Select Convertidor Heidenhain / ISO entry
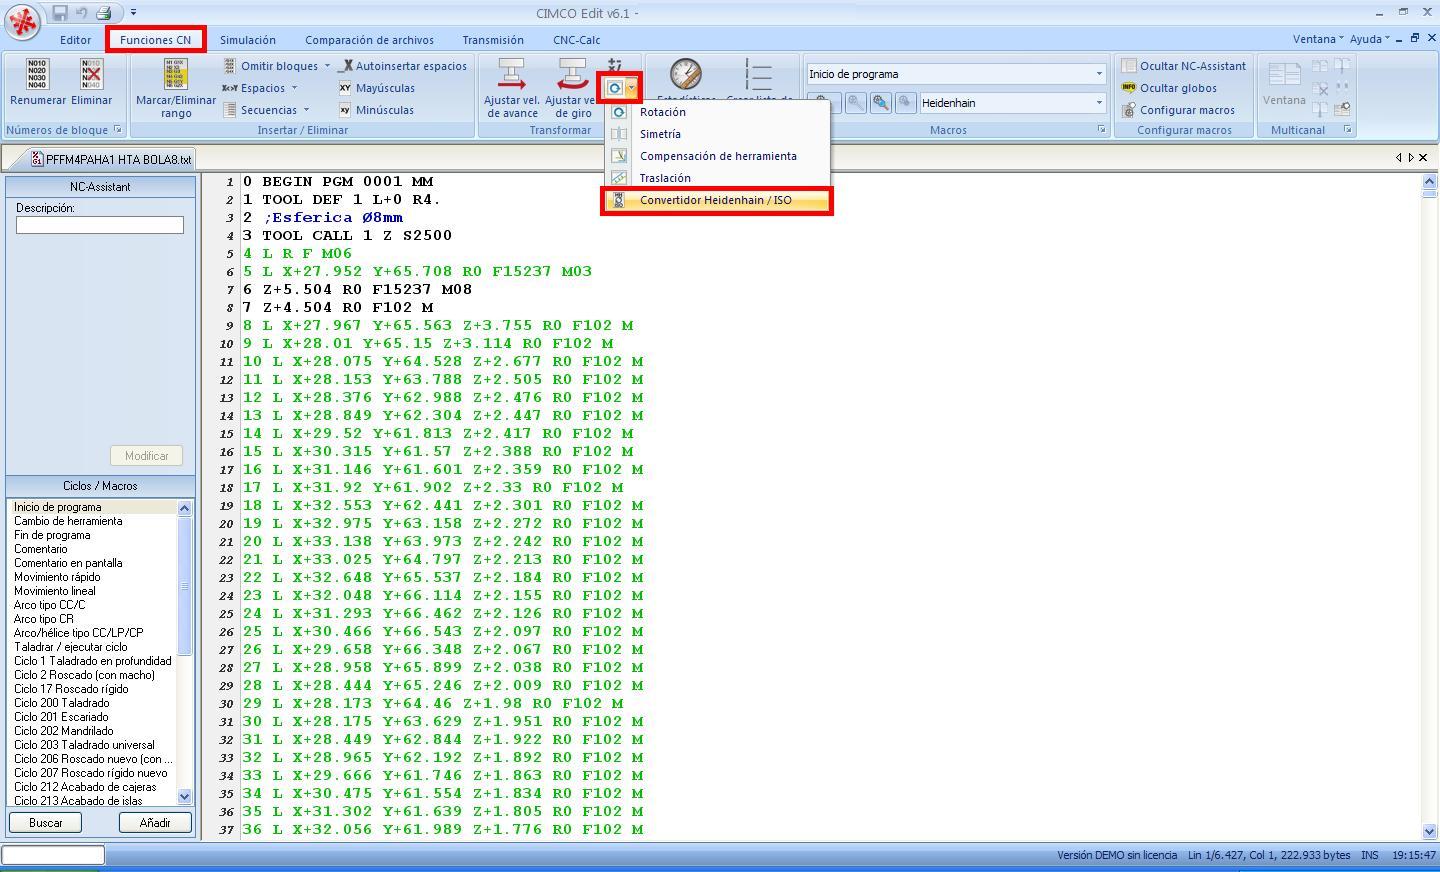1440x872 pixels. pyautogui.click(x=716, y=200)
